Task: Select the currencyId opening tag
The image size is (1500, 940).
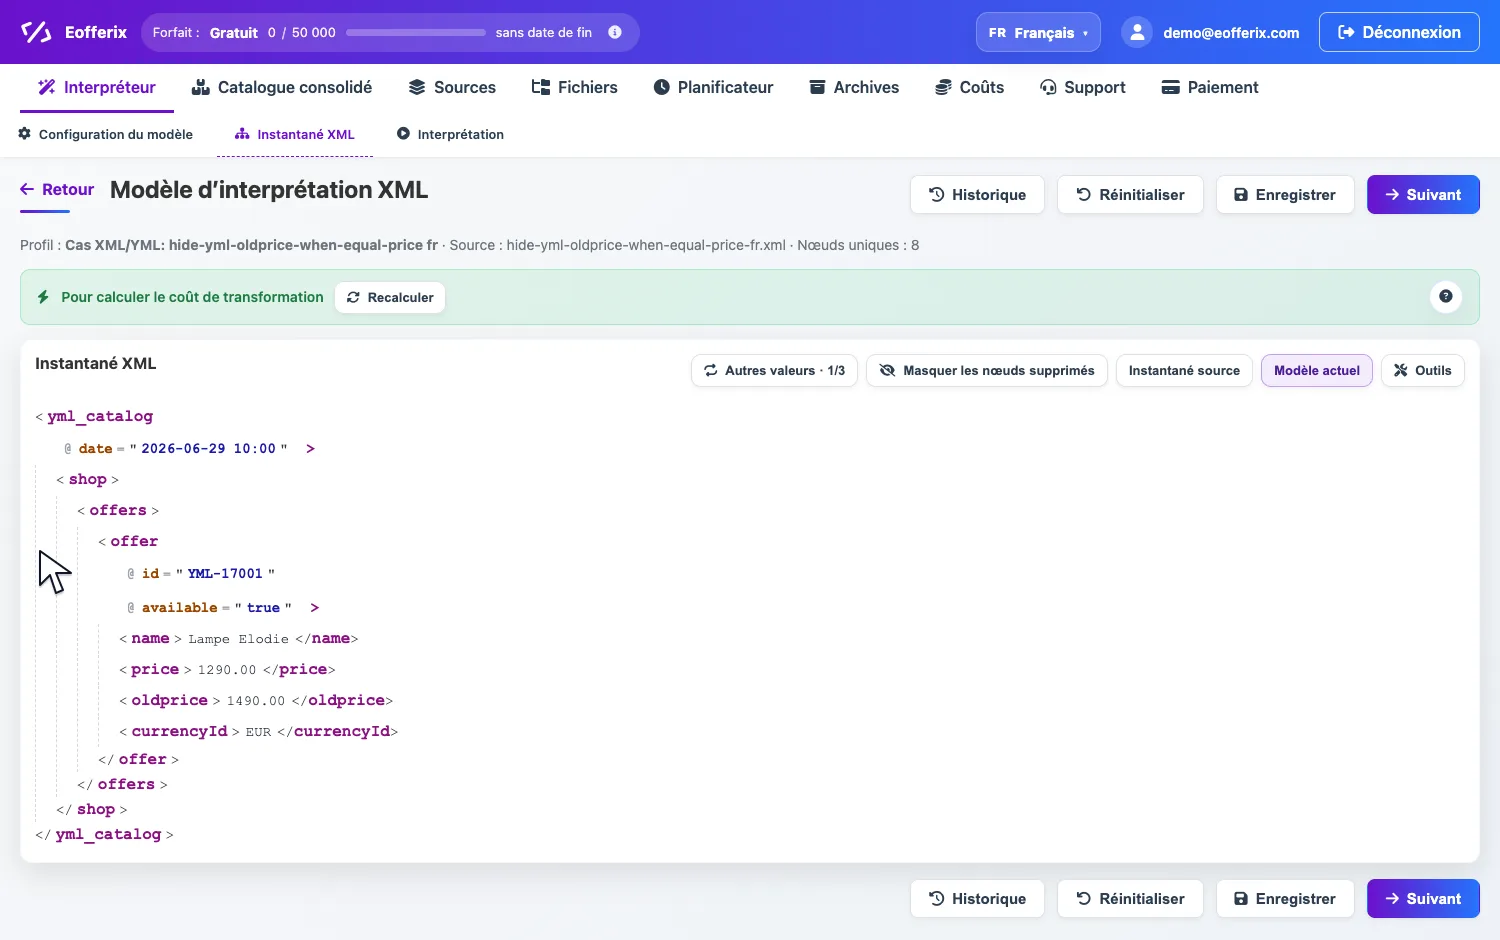Action: (179, 732)
